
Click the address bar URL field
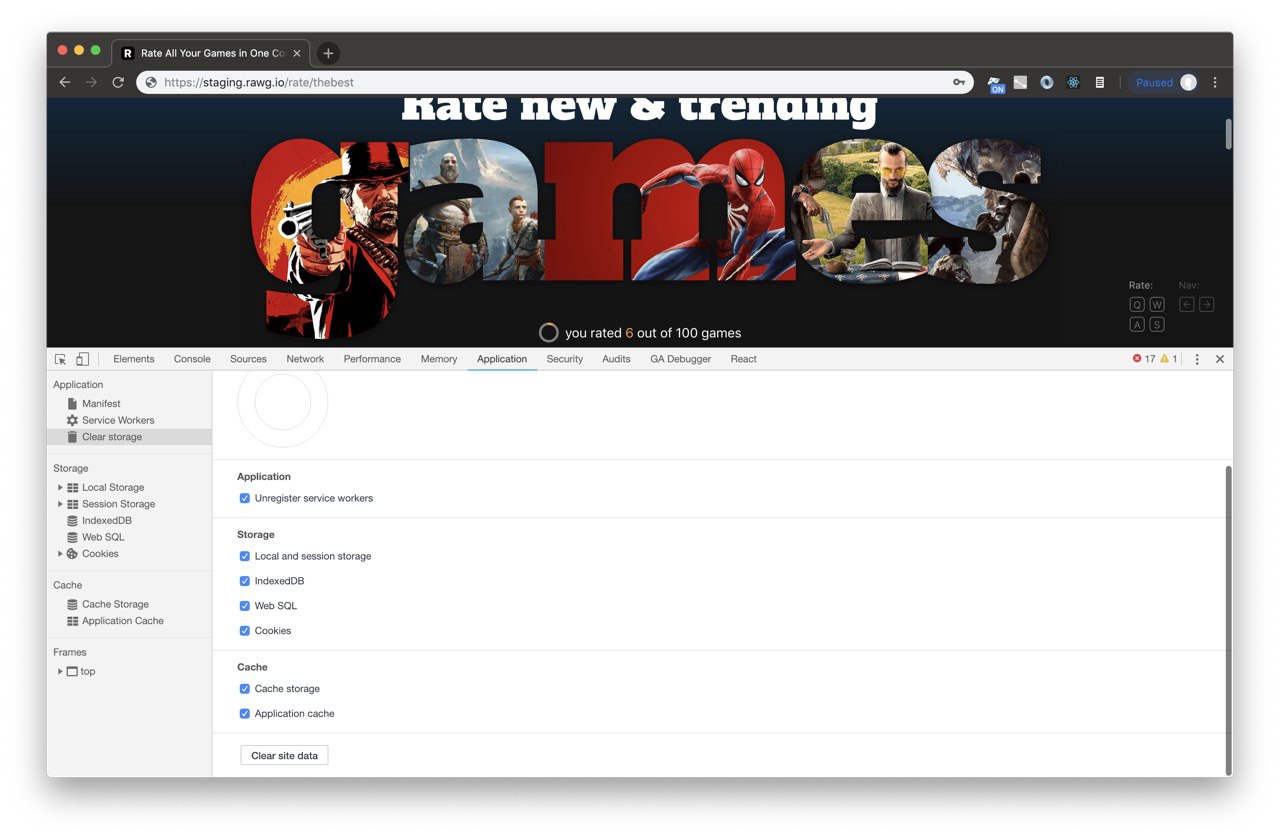[555, 83]
